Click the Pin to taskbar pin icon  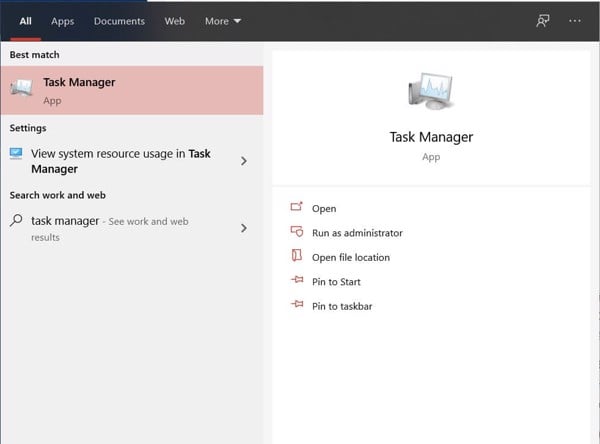[x=297, y=304]
